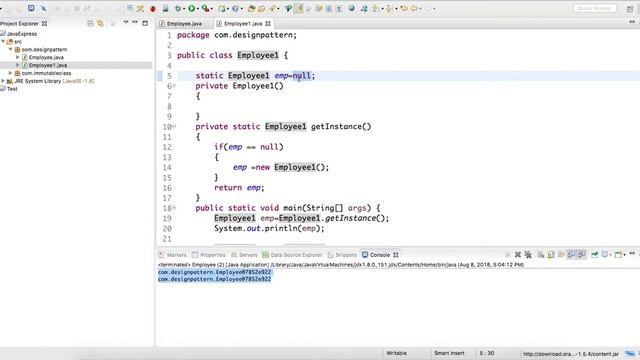Click the Open Task icon
640x360 pixels.
click(x=261, y=8)
